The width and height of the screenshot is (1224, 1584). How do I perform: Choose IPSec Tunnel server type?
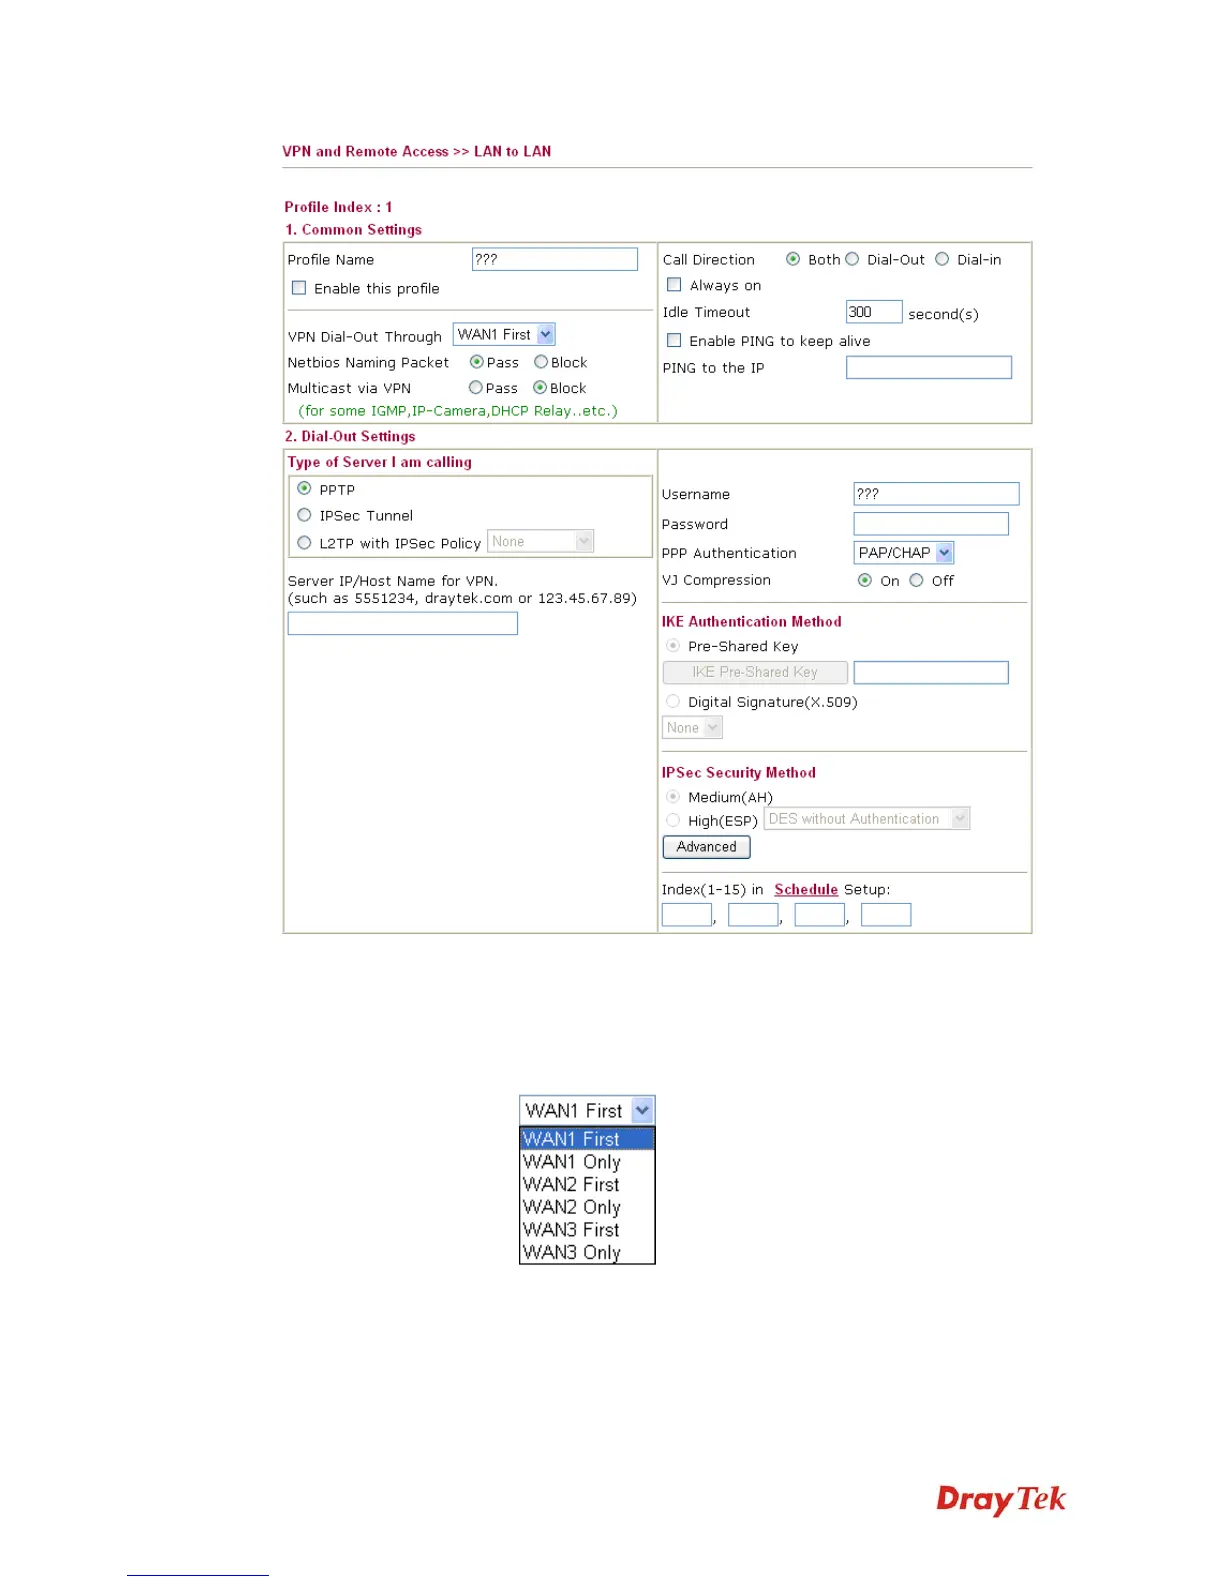[x=304, y=515]
